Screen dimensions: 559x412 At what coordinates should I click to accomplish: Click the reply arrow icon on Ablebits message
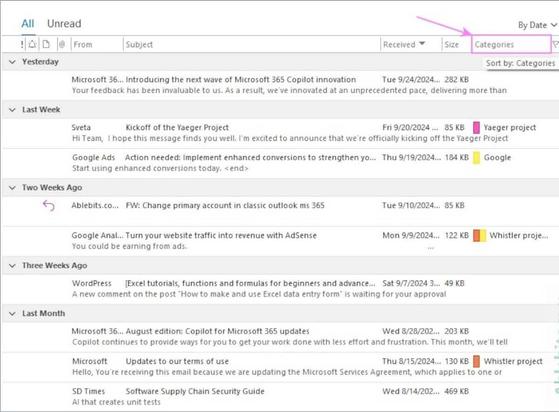point(49,206)
